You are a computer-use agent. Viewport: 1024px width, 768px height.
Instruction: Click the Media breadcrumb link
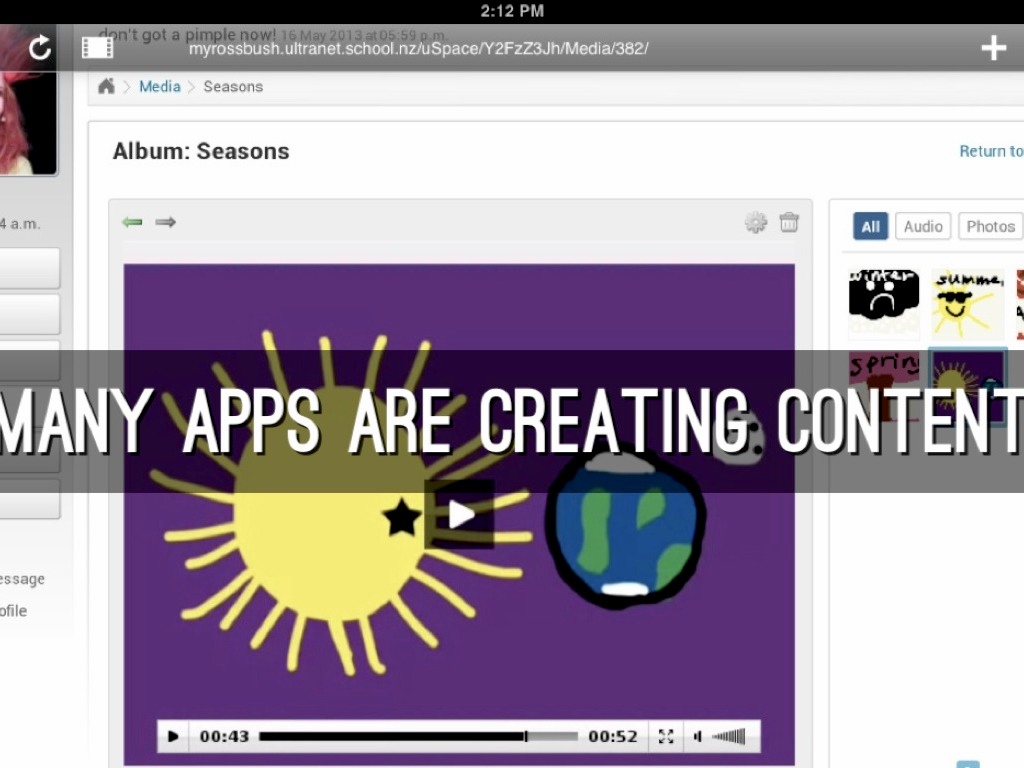(x=160, y=87)
